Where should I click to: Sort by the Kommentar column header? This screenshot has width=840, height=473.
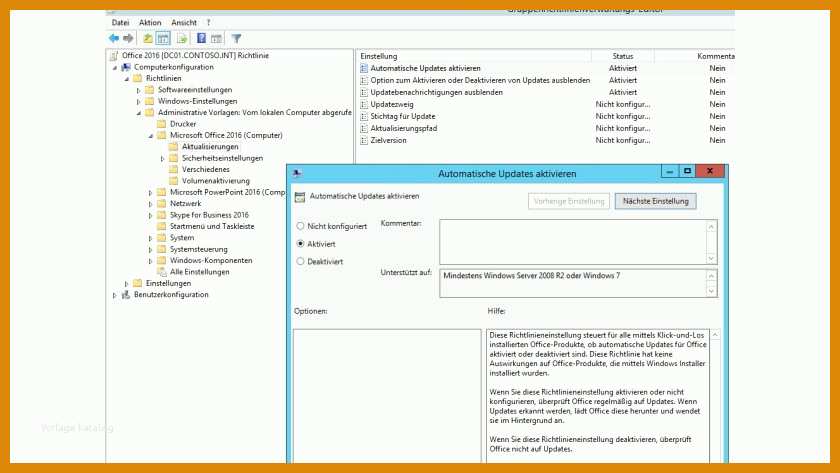tap(694, 56)
